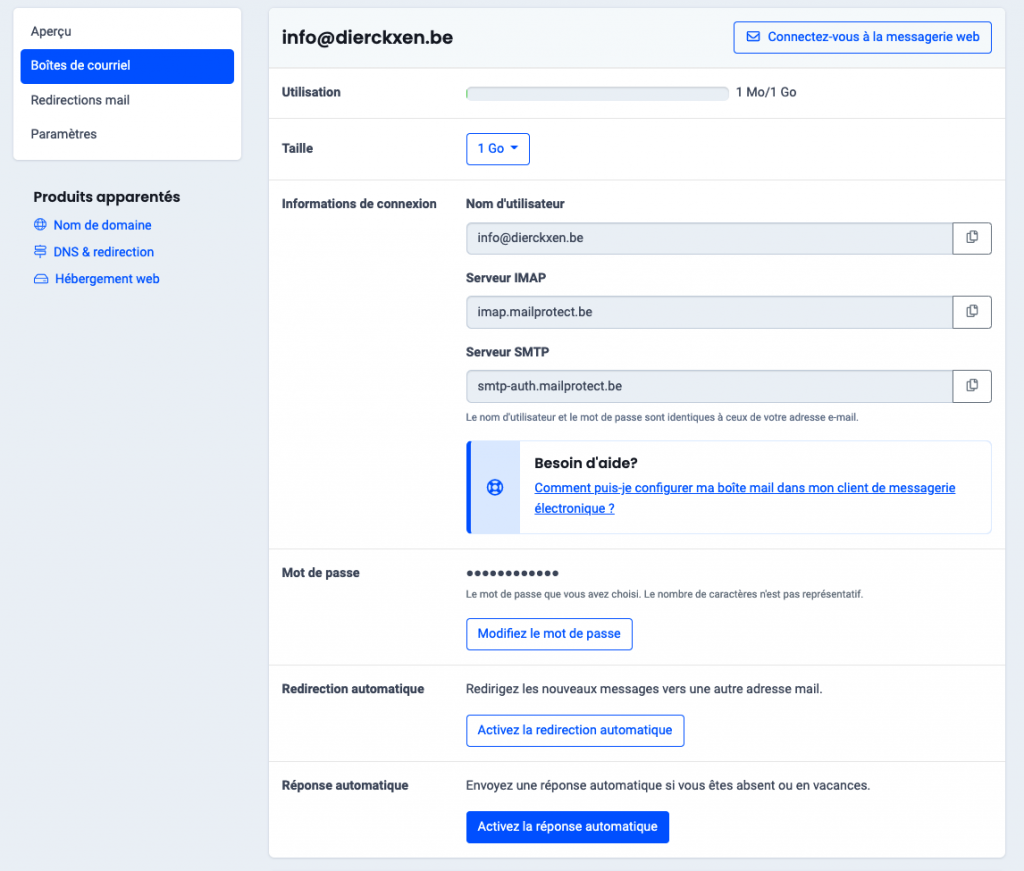
Task: Click the Serveur IMAP text field
Action: [708, 312]
